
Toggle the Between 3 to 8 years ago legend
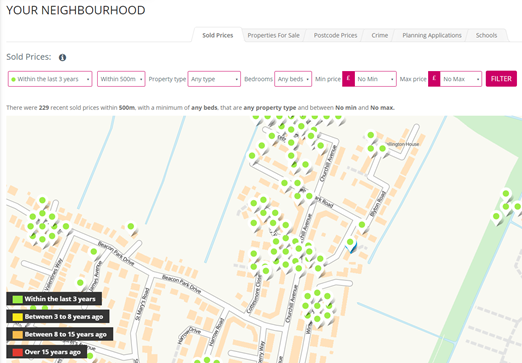tap(58, 317)
